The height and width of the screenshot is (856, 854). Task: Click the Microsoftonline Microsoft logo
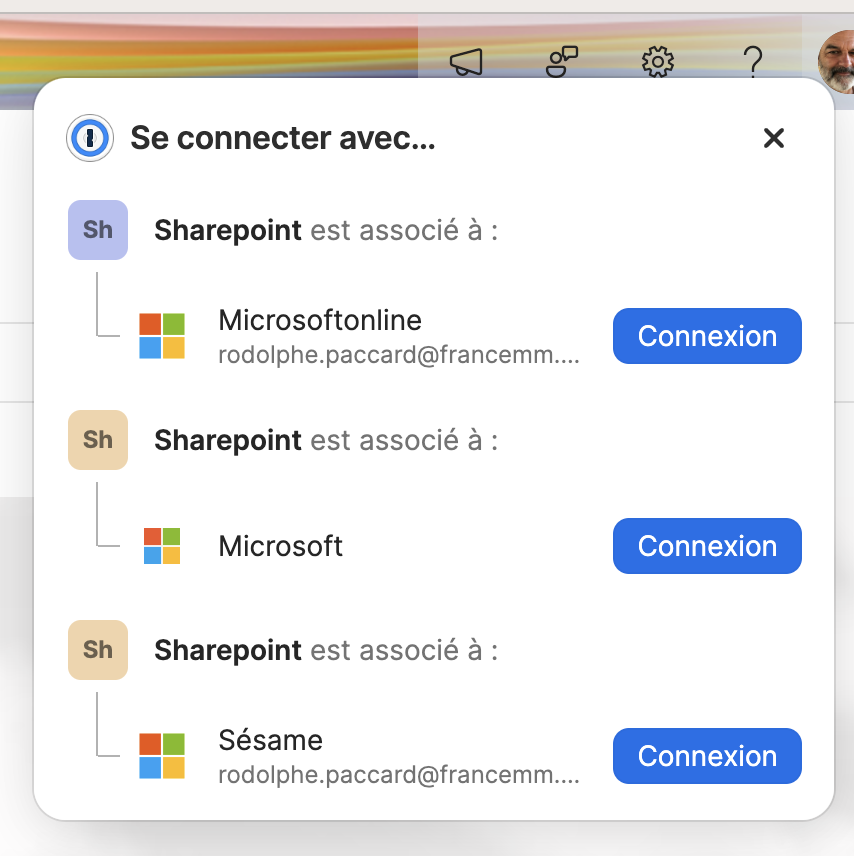coord(162,336)
